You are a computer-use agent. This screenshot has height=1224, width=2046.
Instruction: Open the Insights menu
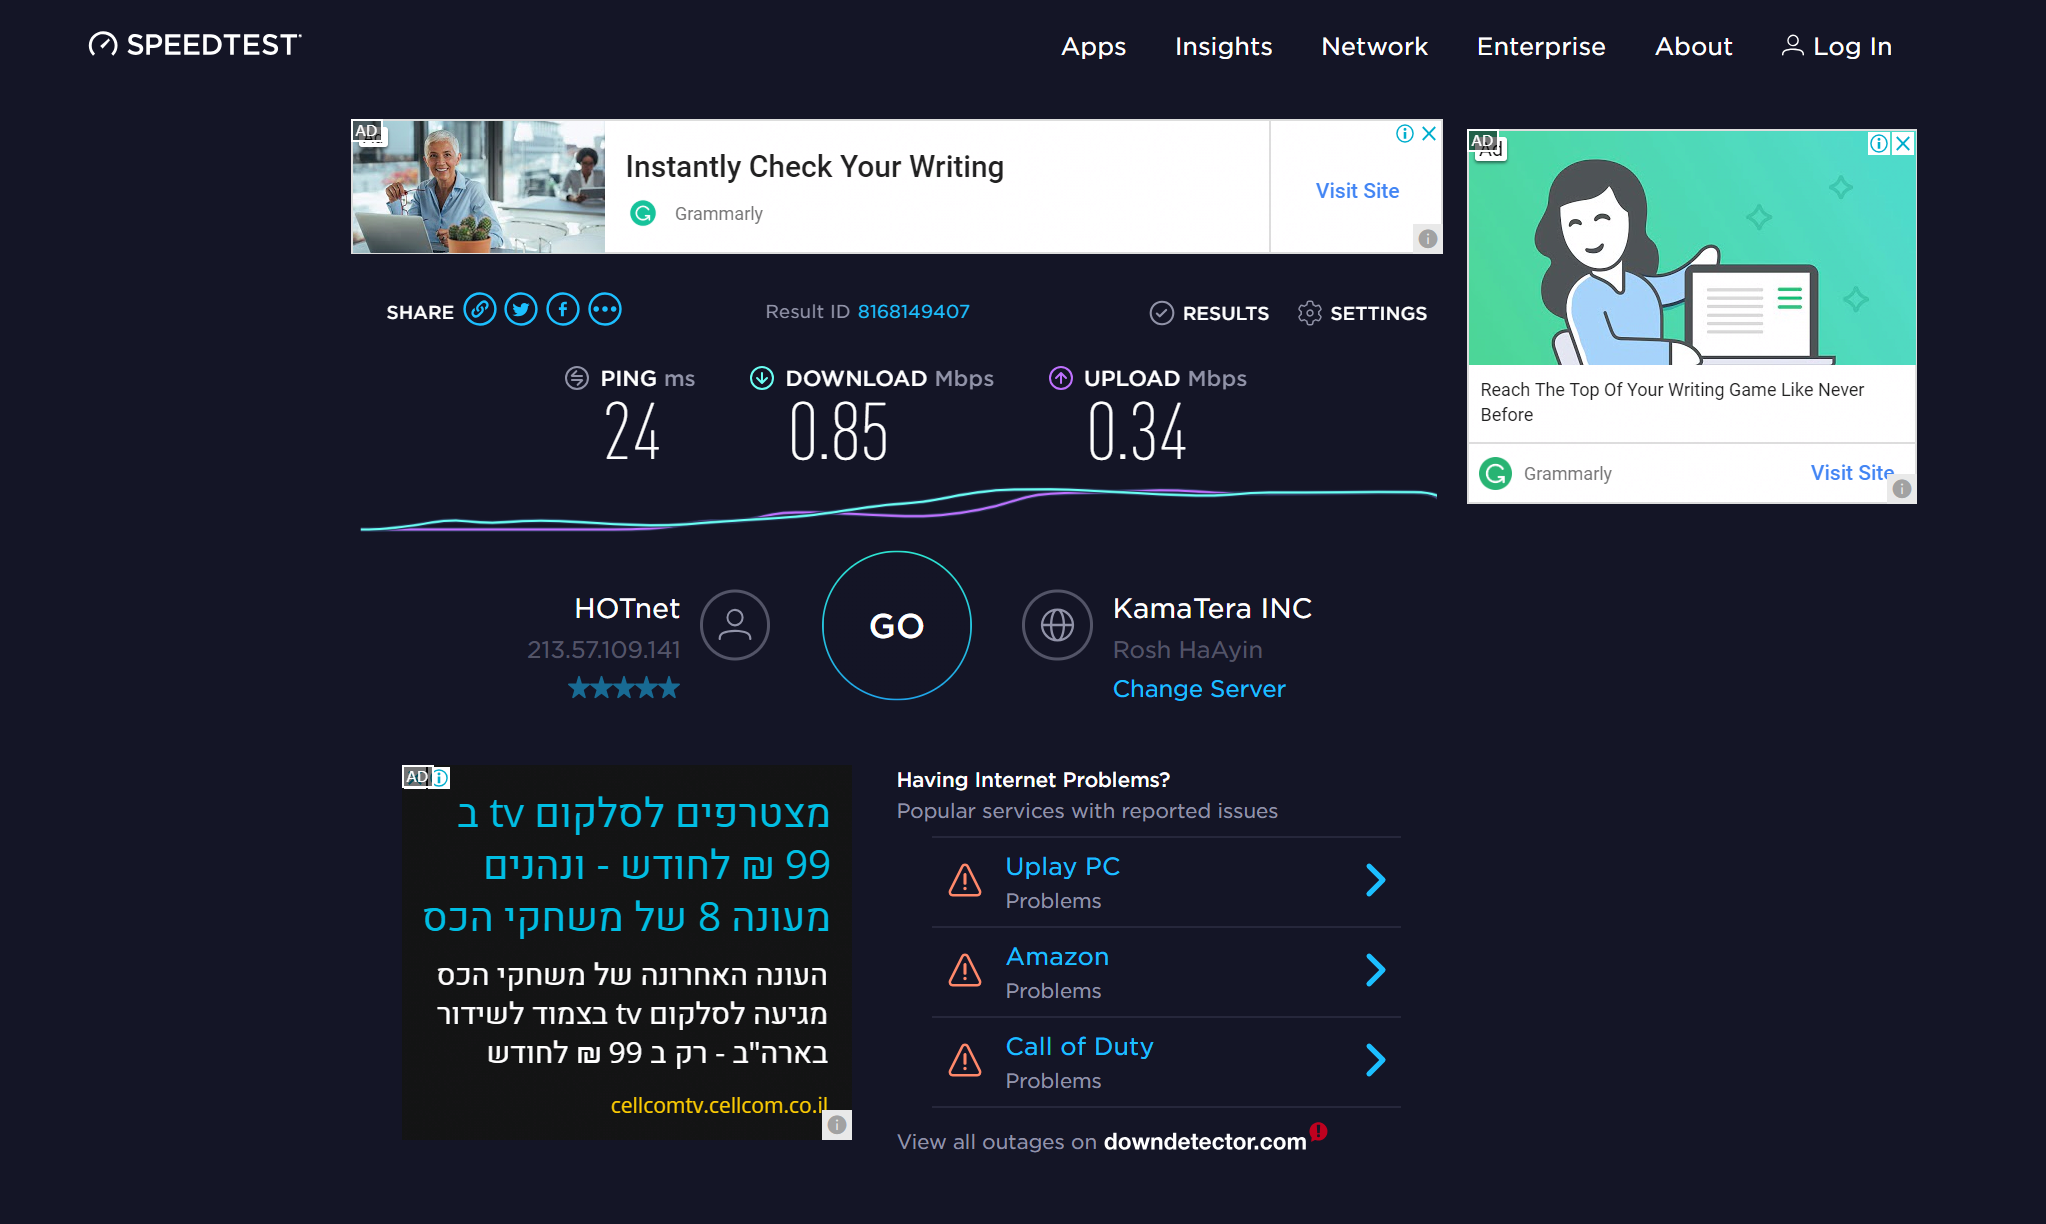(x=1223, y=47)
